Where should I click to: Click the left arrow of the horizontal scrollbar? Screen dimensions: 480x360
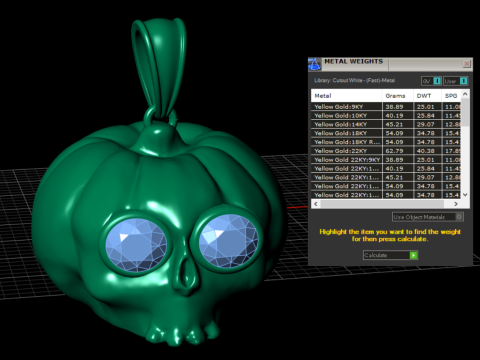316,204
